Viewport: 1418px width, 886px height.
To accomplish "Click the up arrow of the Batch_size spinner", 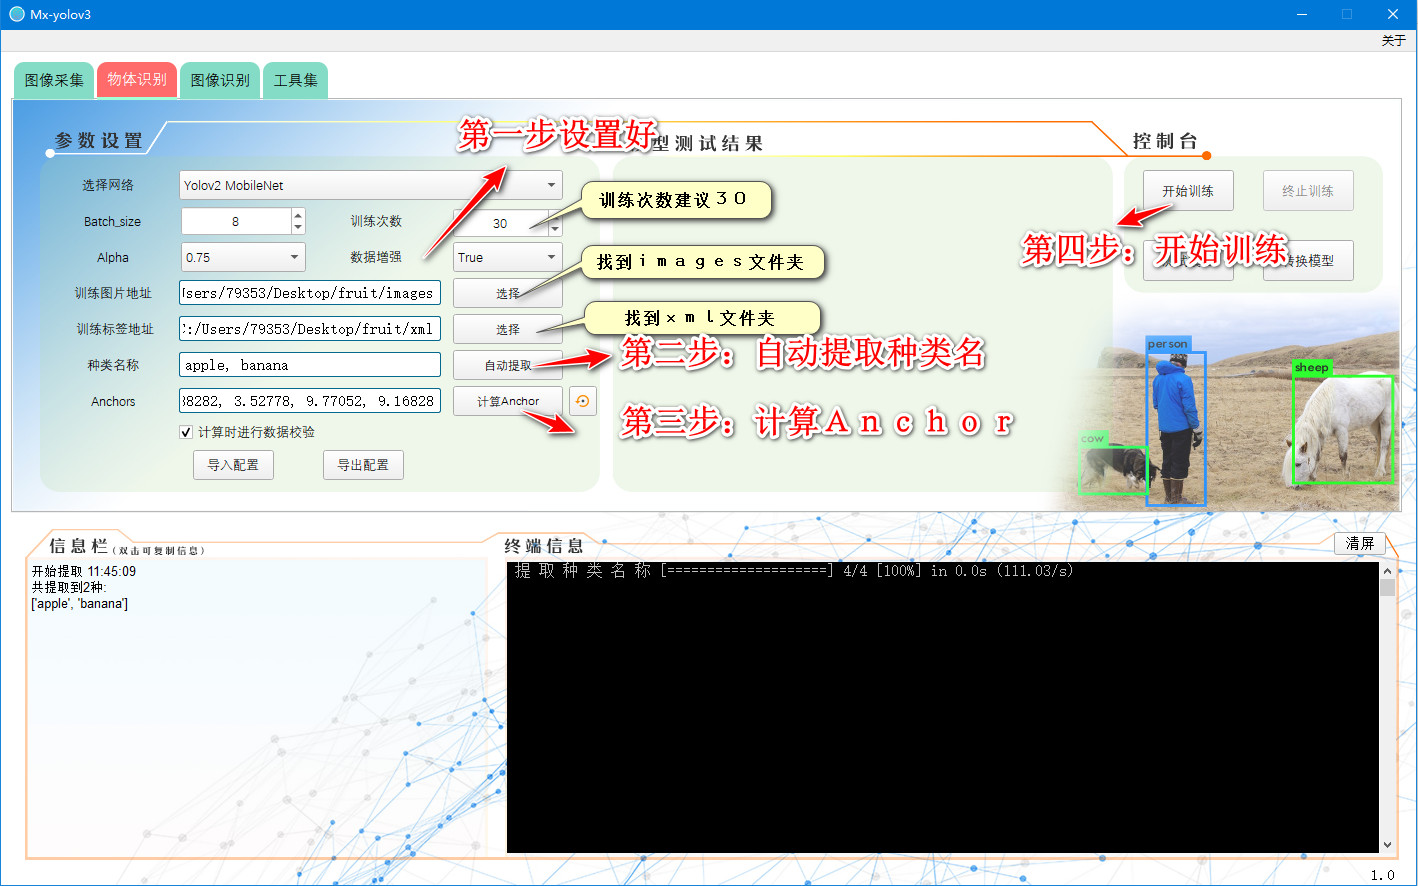I will (x=297, y=214).
